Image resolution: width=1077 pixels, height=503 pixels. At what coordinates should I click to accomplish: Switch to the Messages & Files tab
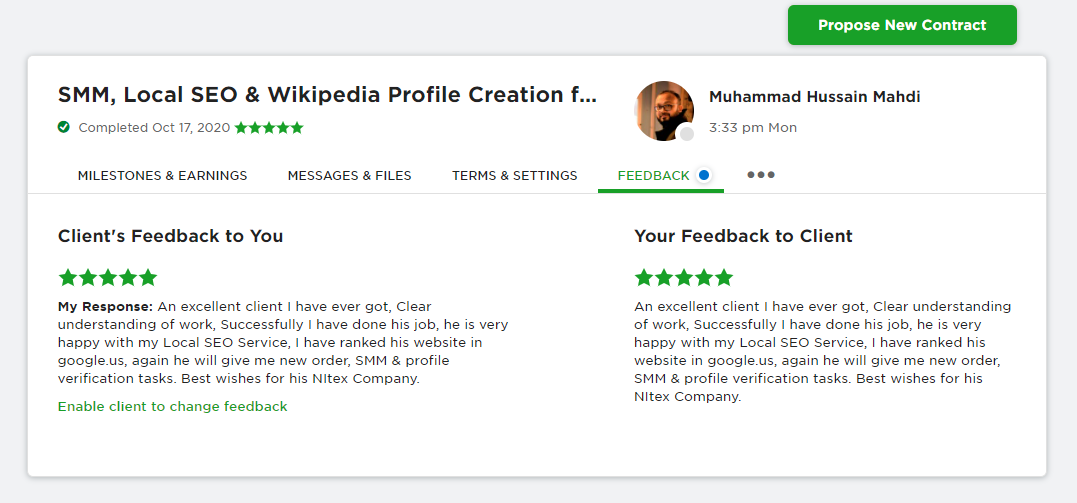click(349, 176)
